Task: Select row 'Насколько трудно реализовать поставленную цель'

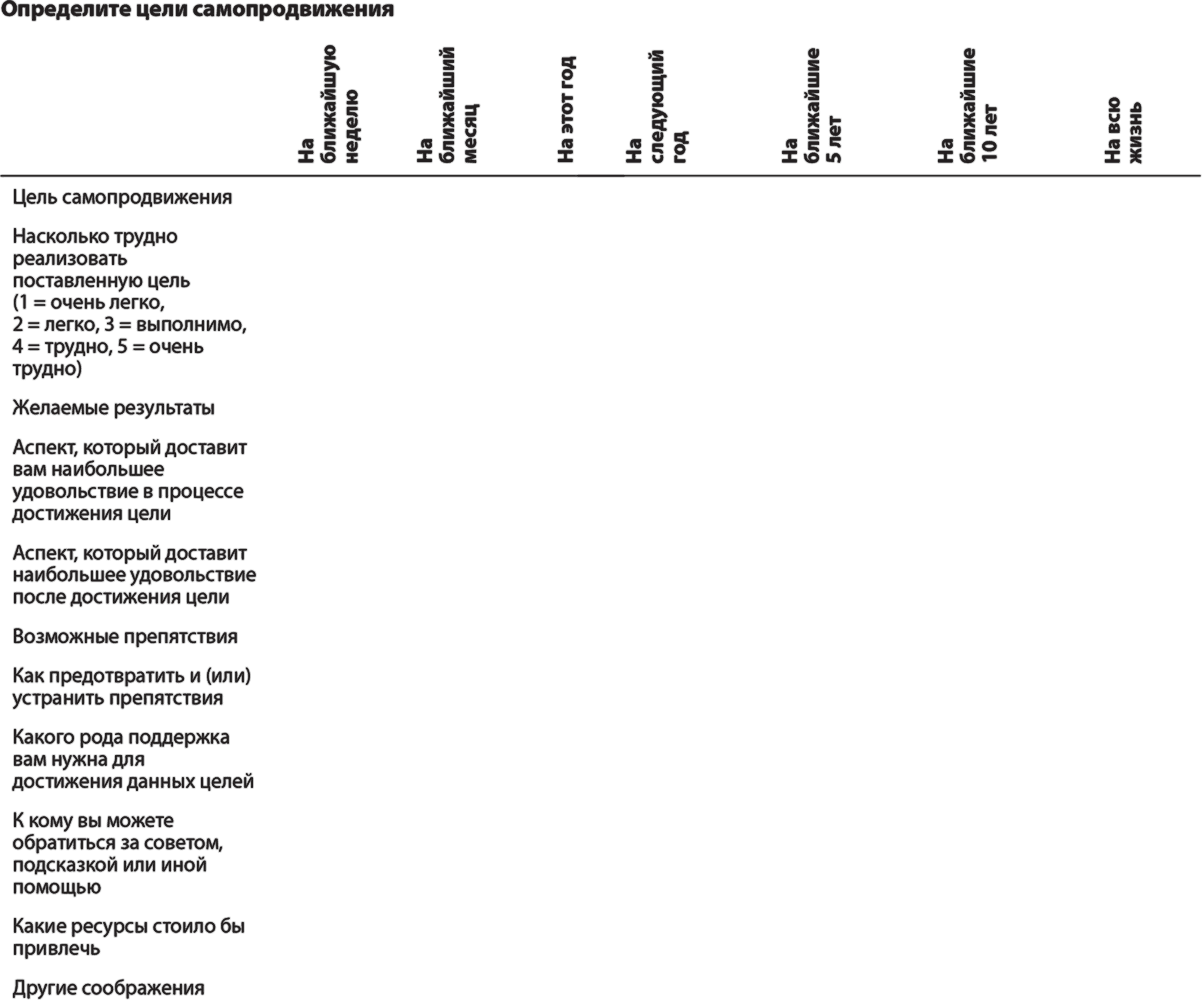Action: [x=130, y=302]
